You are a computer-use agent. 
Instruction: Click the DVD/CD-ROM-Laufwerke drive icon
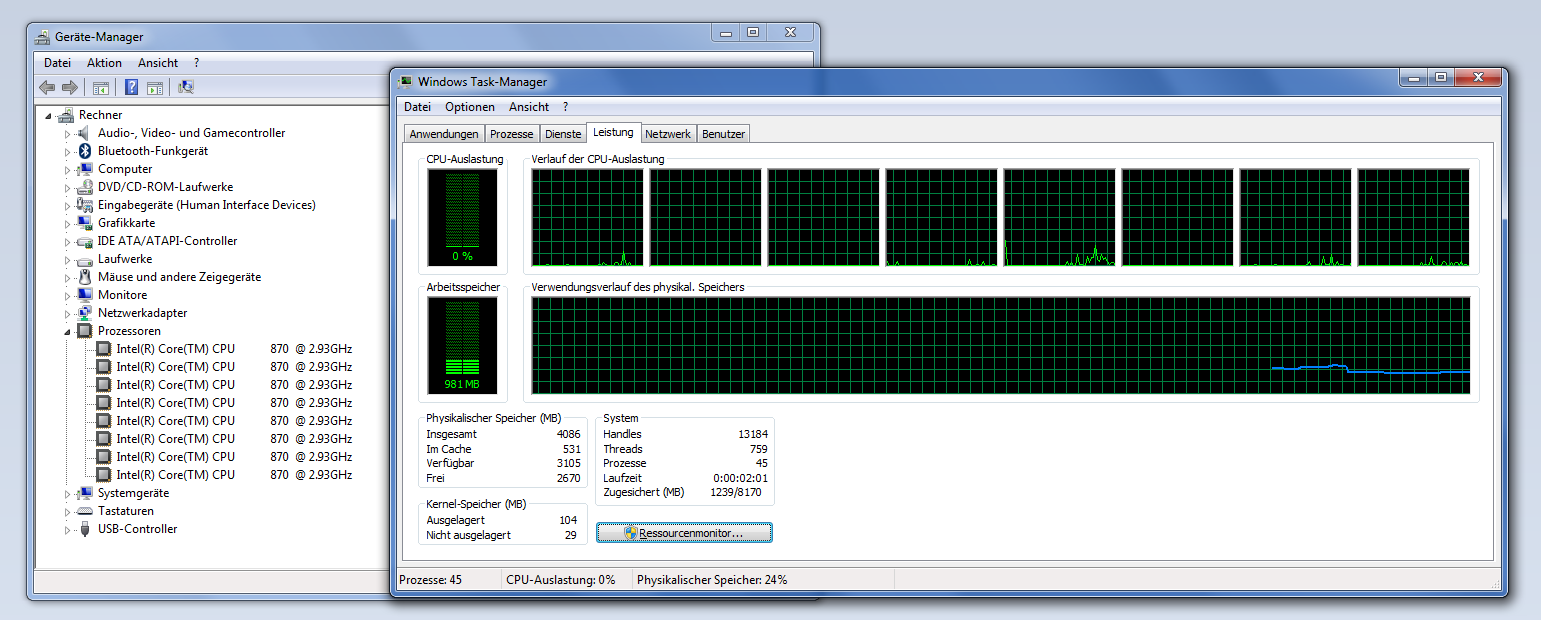[85, 187]
